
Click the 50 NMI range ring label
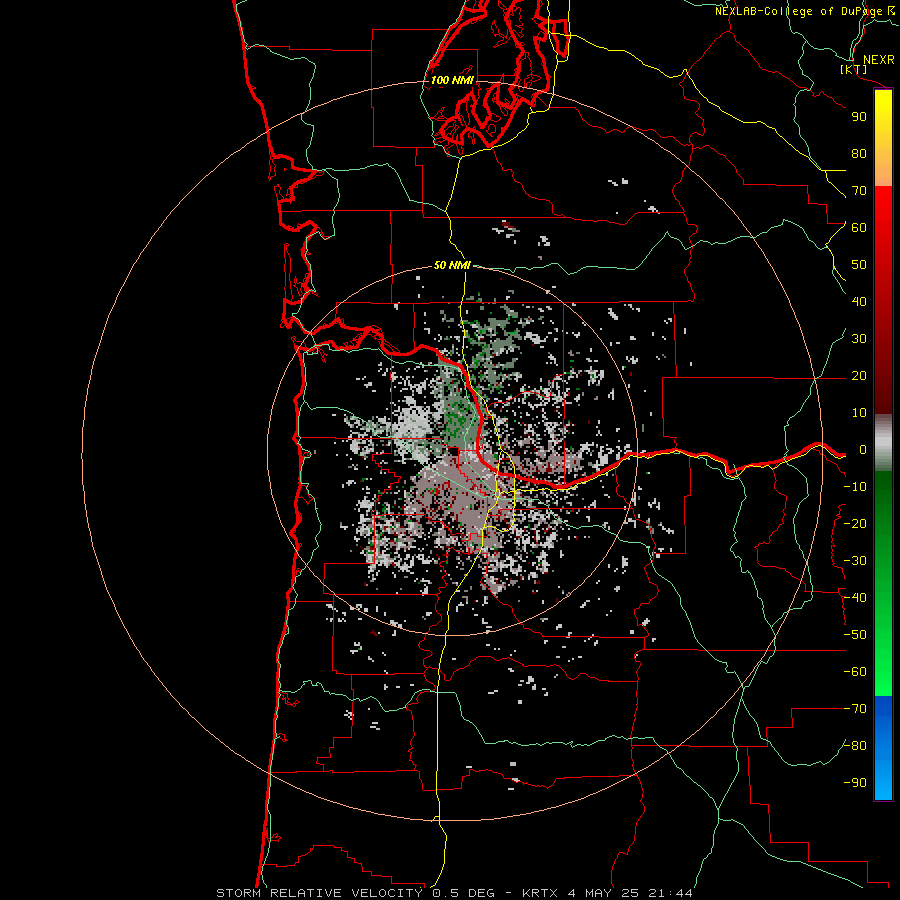tap(452, 265)
